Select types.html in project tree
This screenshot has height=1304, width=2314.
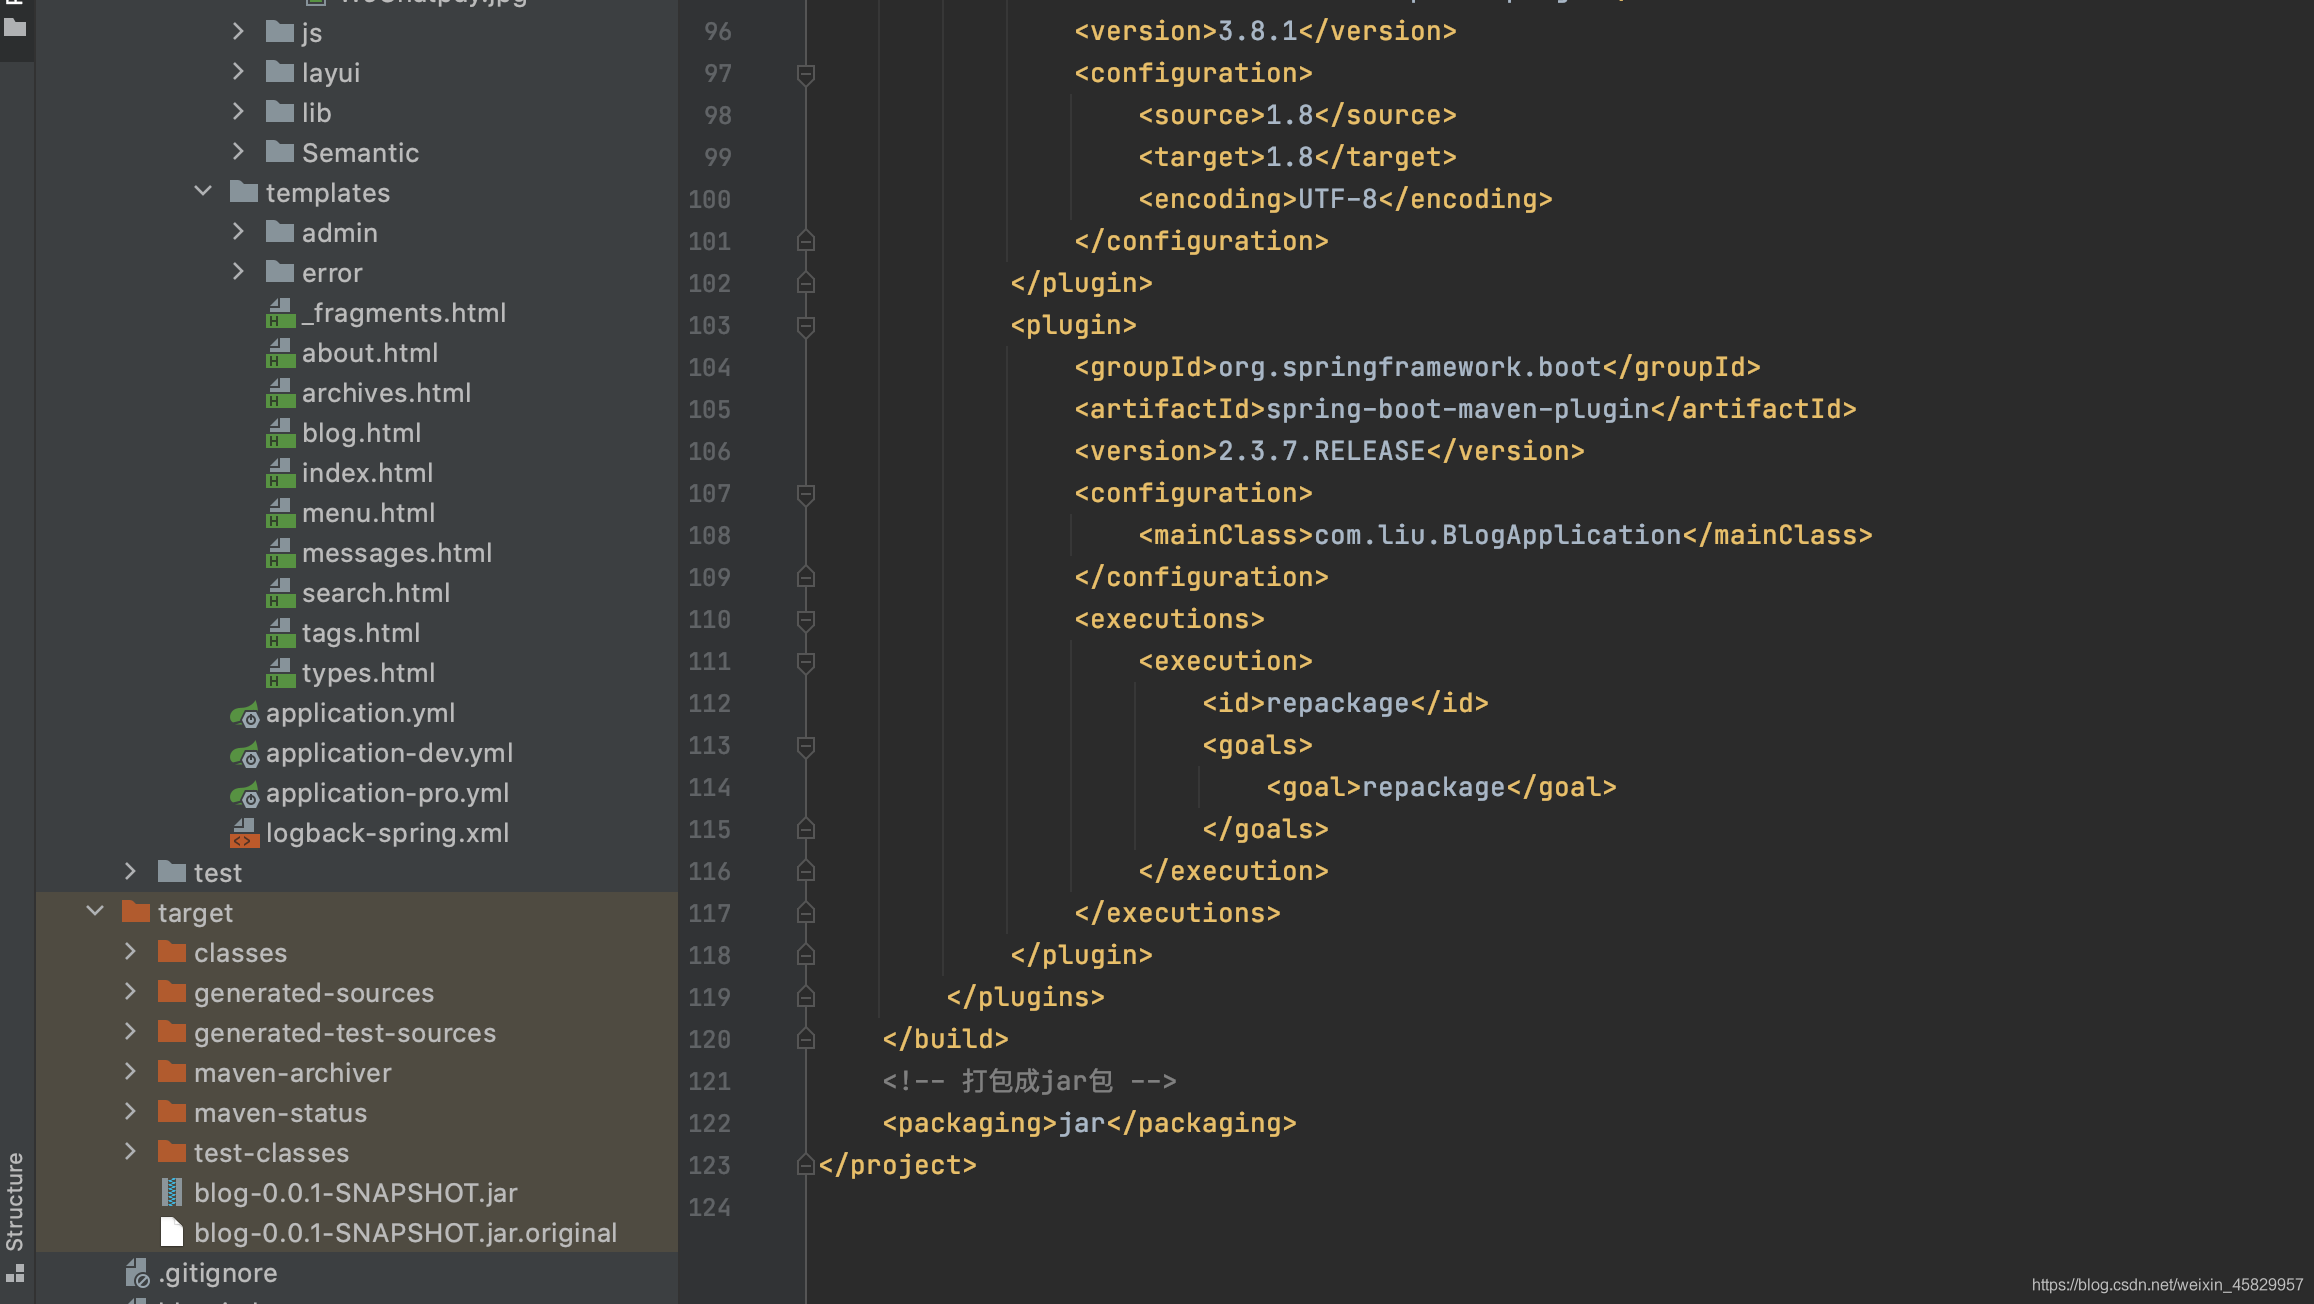point(368,673)
